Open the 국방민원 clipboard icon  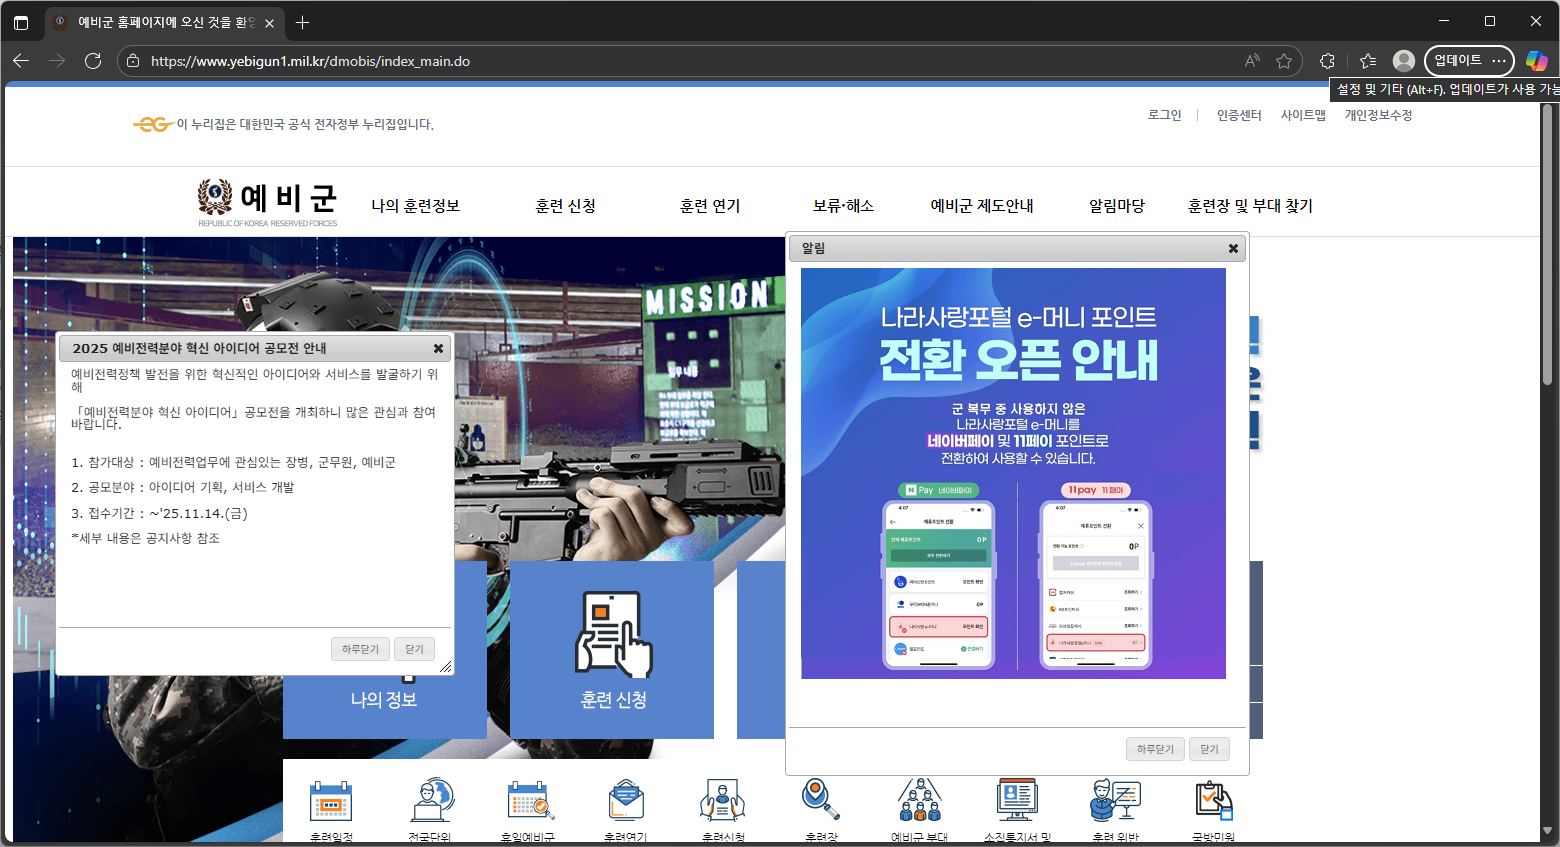click(x=1213, y=801)
